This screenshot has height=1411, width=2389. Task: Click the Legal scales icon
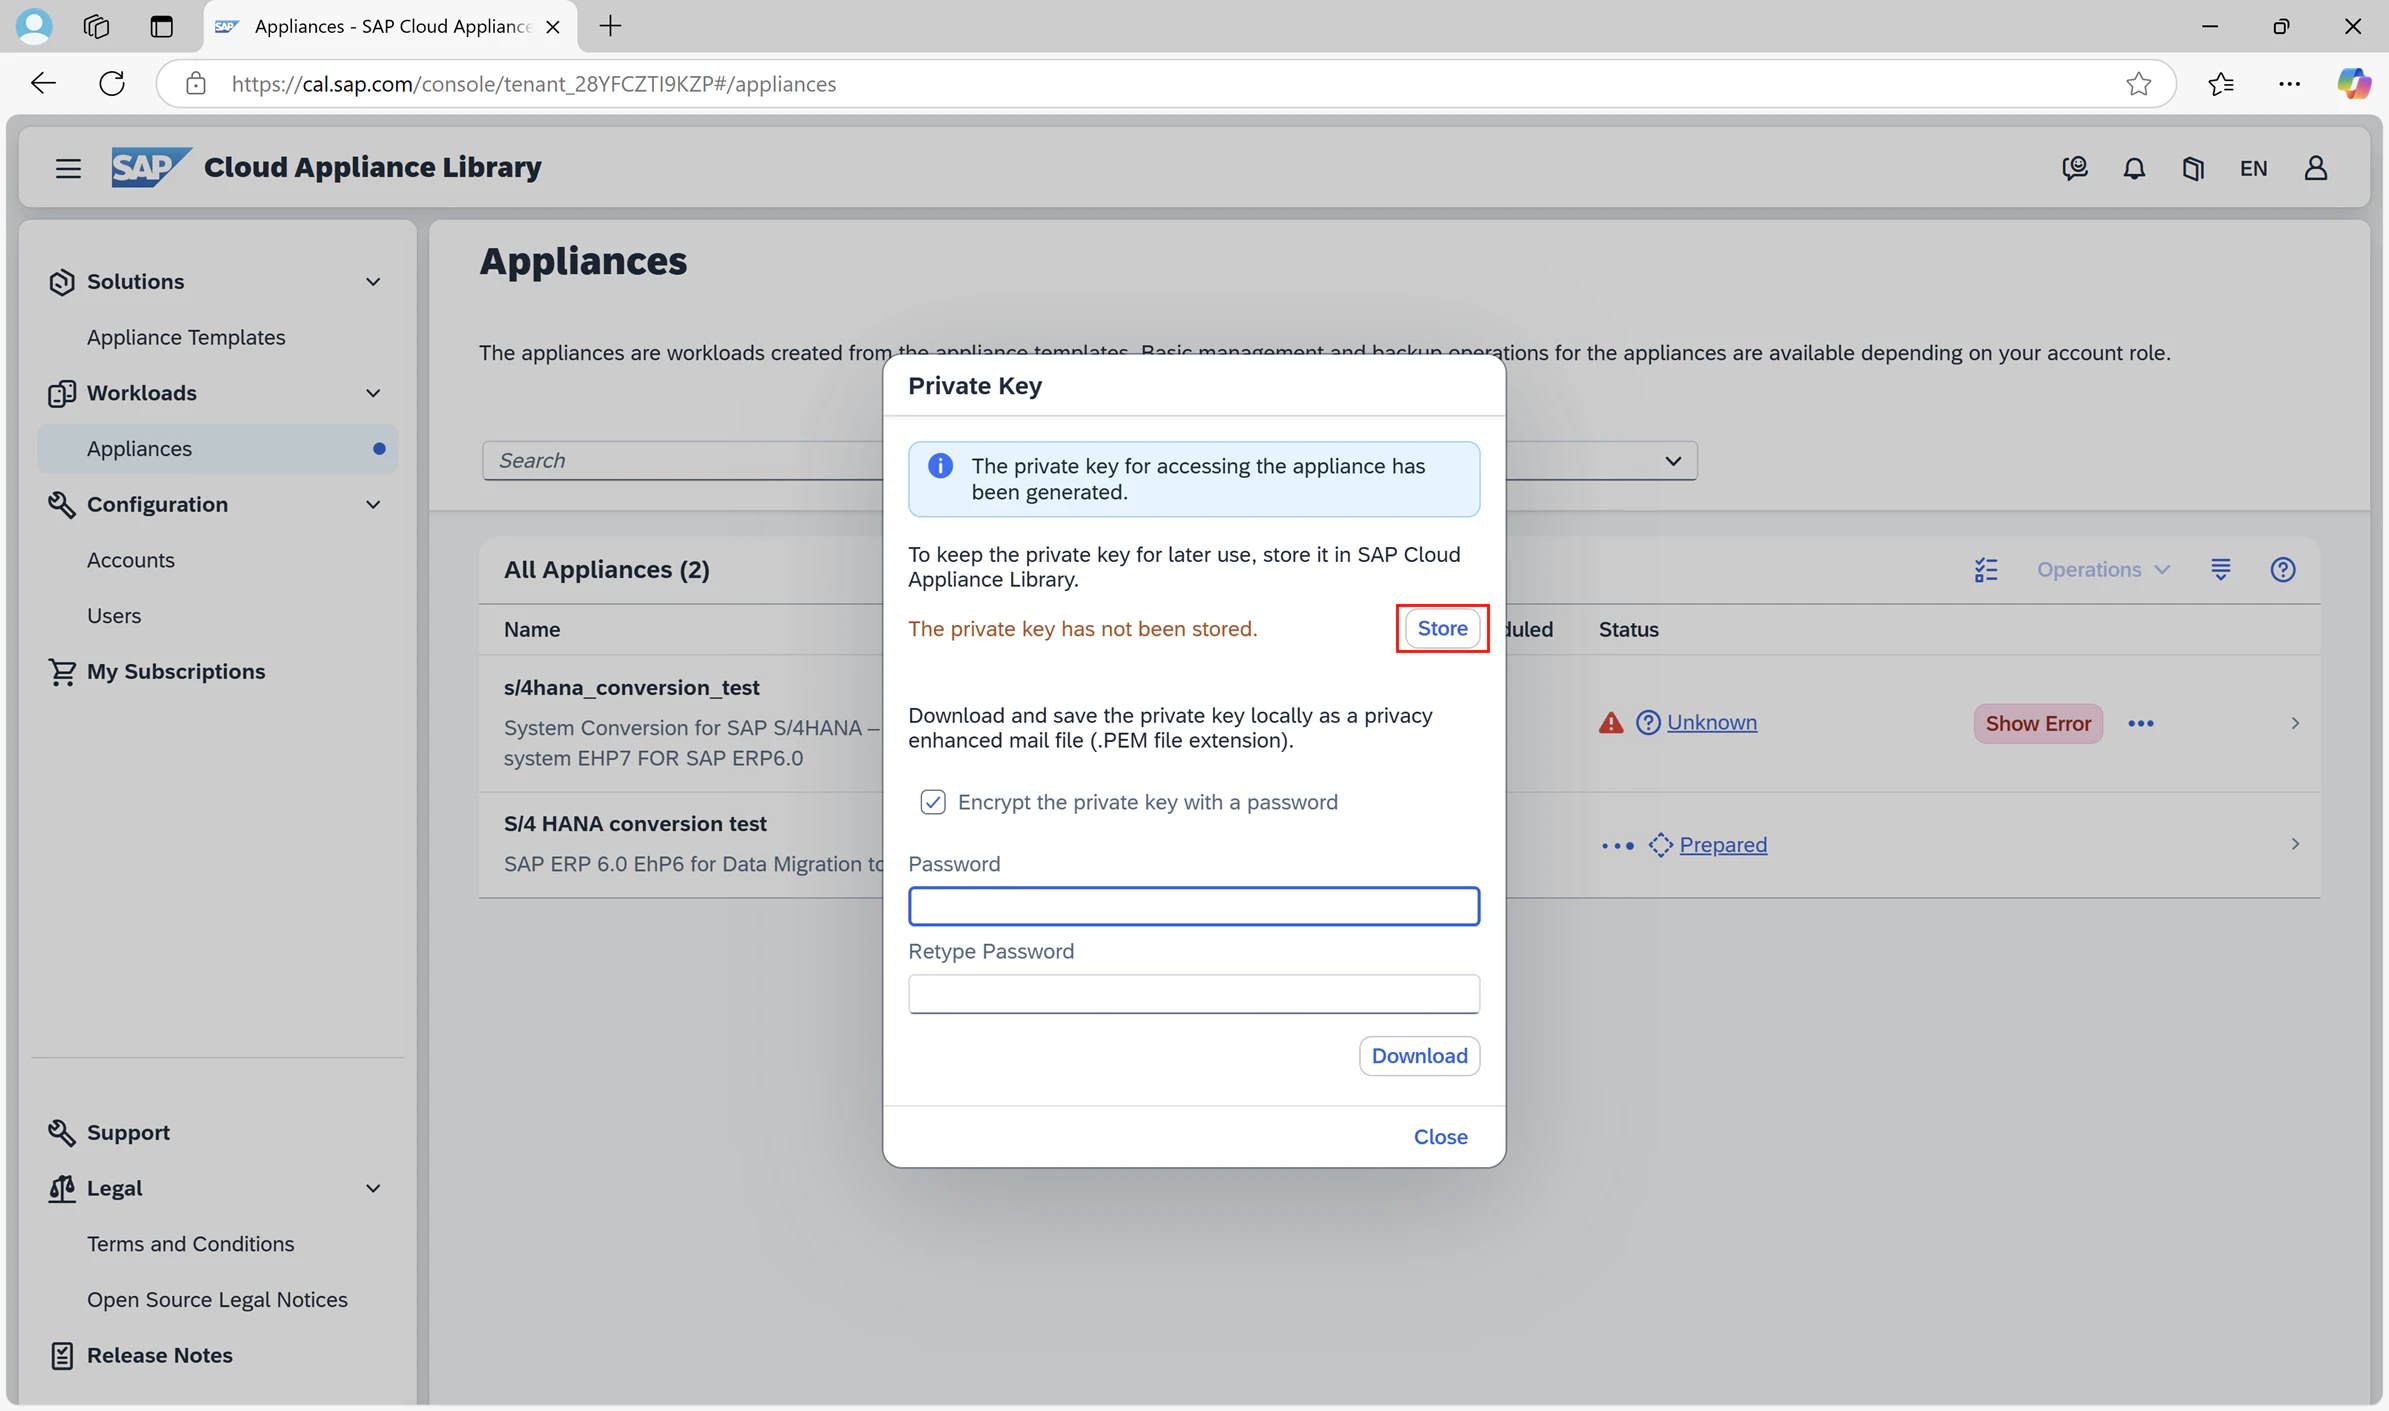(62, 1188)
